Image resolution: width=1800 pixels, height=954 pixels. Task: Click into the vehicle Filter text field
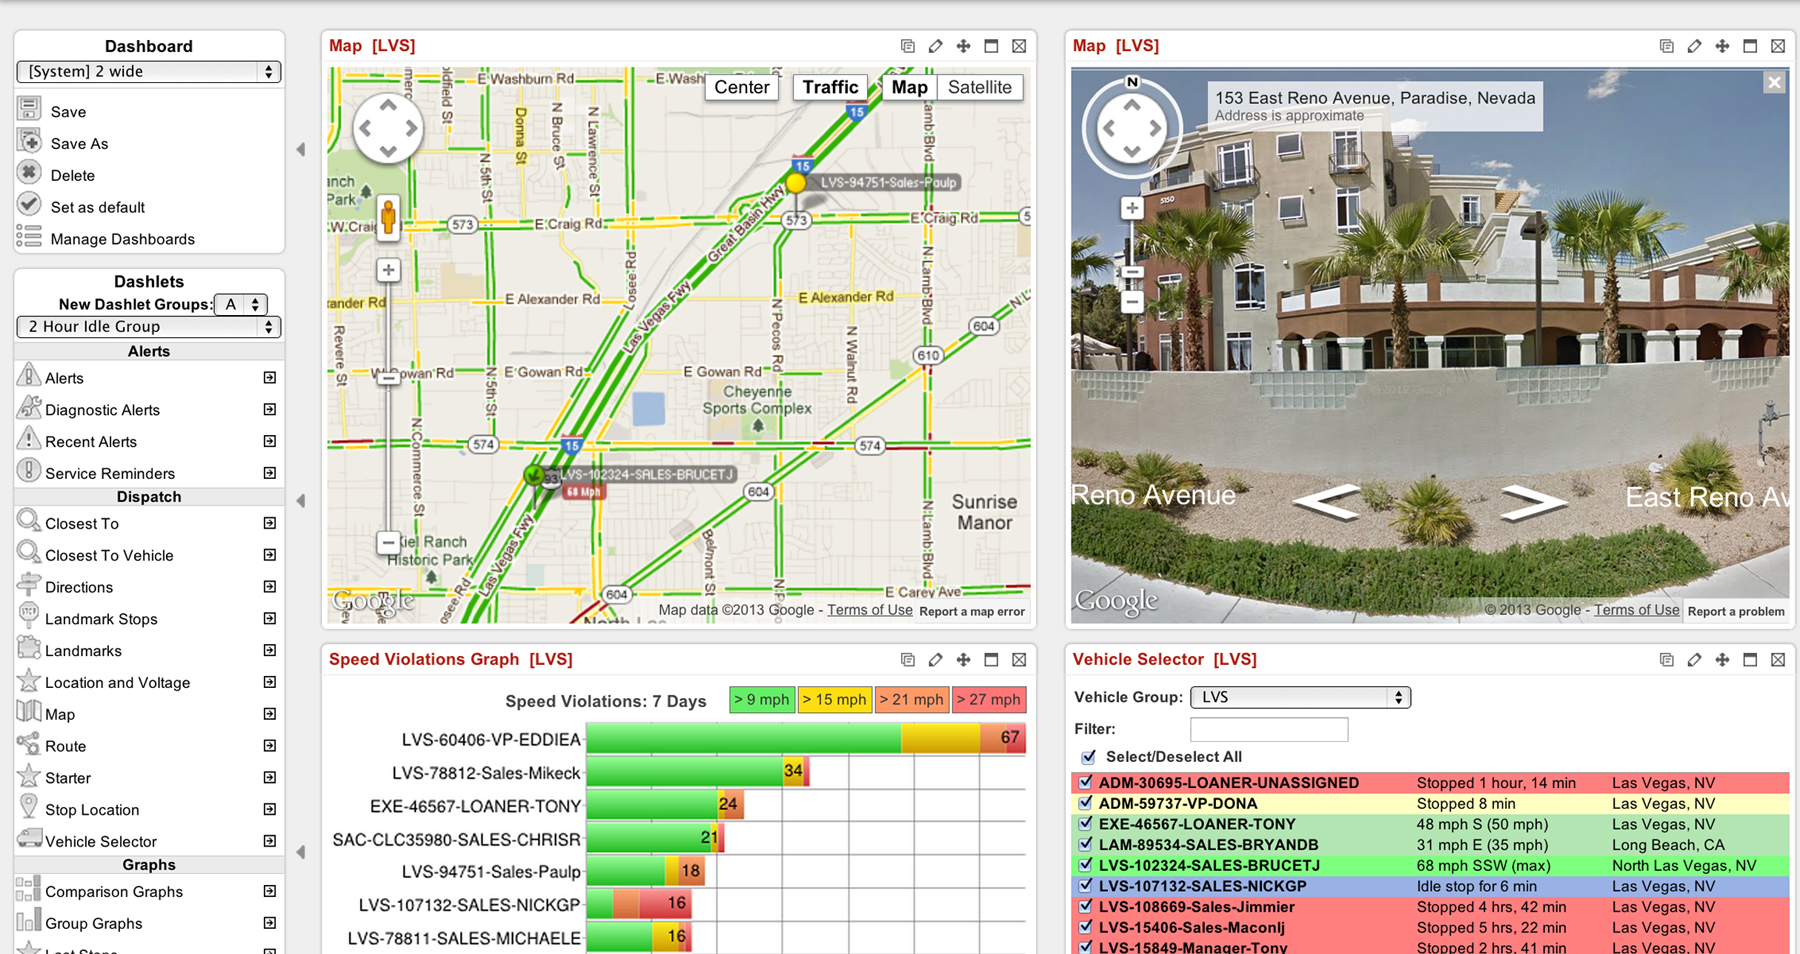(1268, 730)
